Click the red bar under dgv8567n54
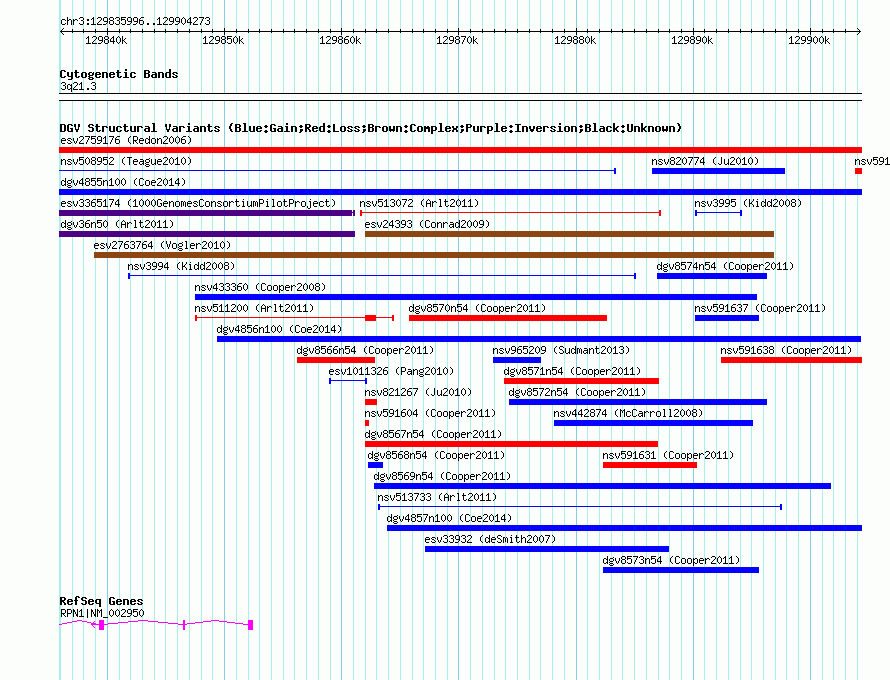 [x=511, y=444]
